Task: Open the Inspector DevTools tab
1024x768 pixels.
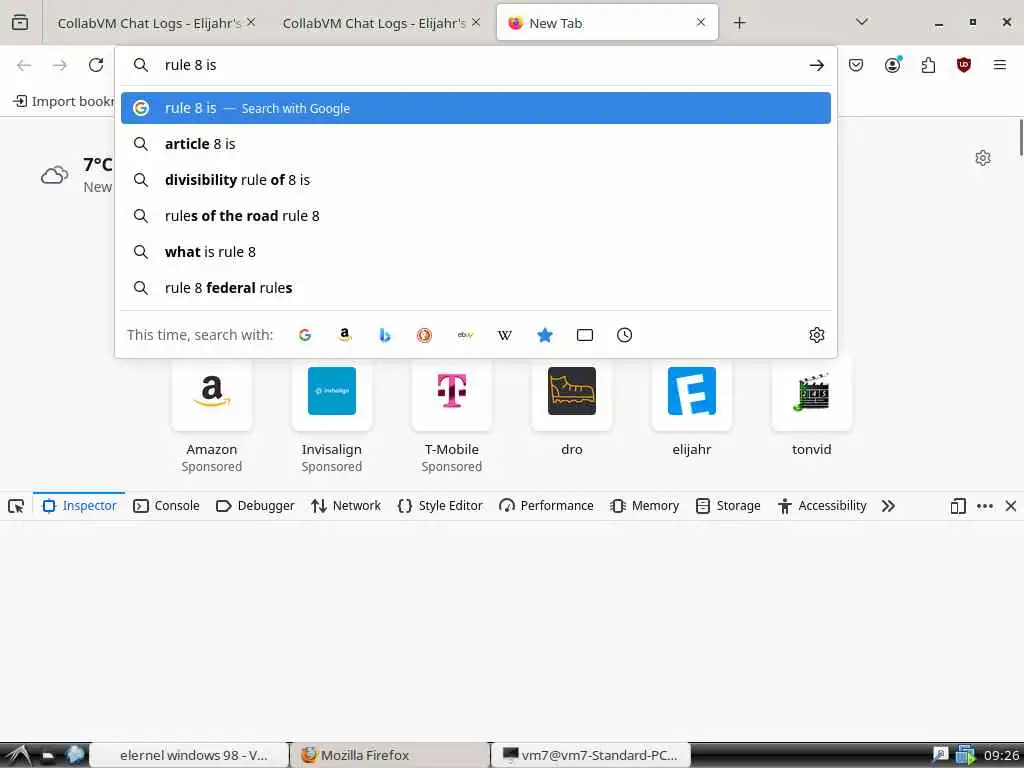Action: [x=79, y=506]
